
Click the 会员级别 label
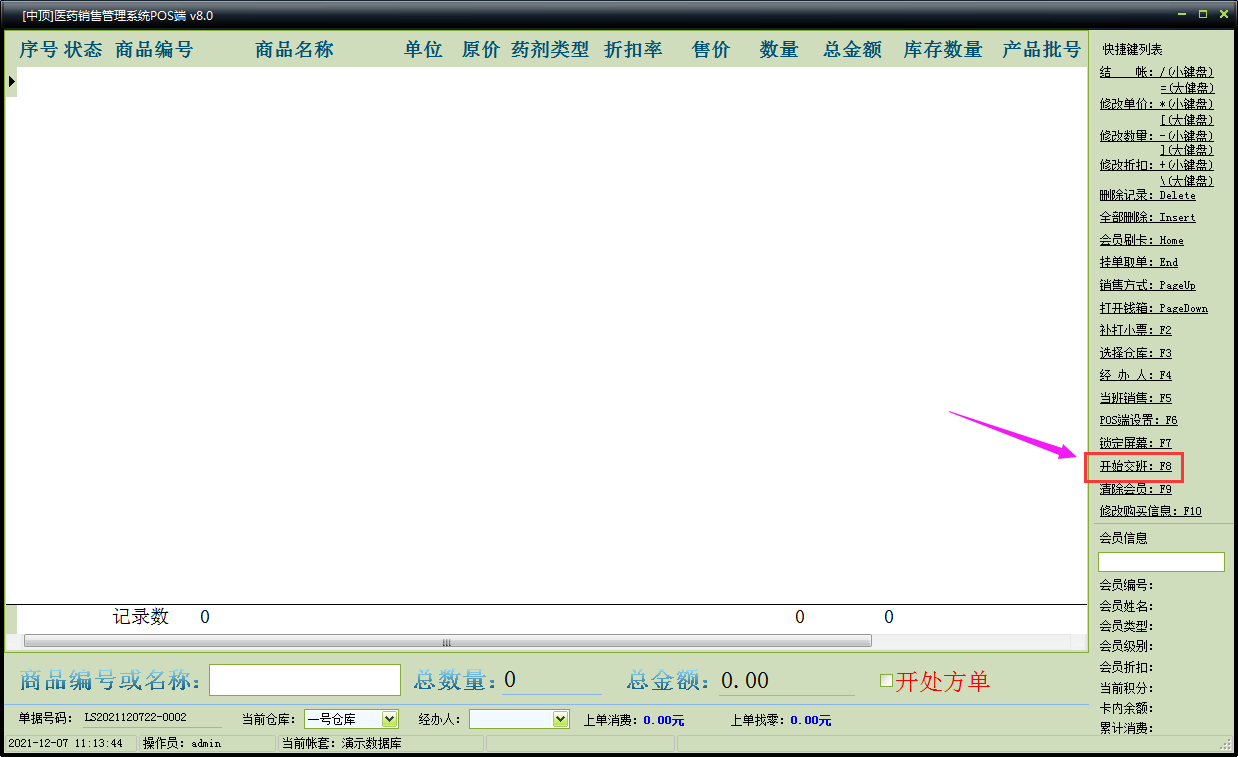(x=1126, y=647)
